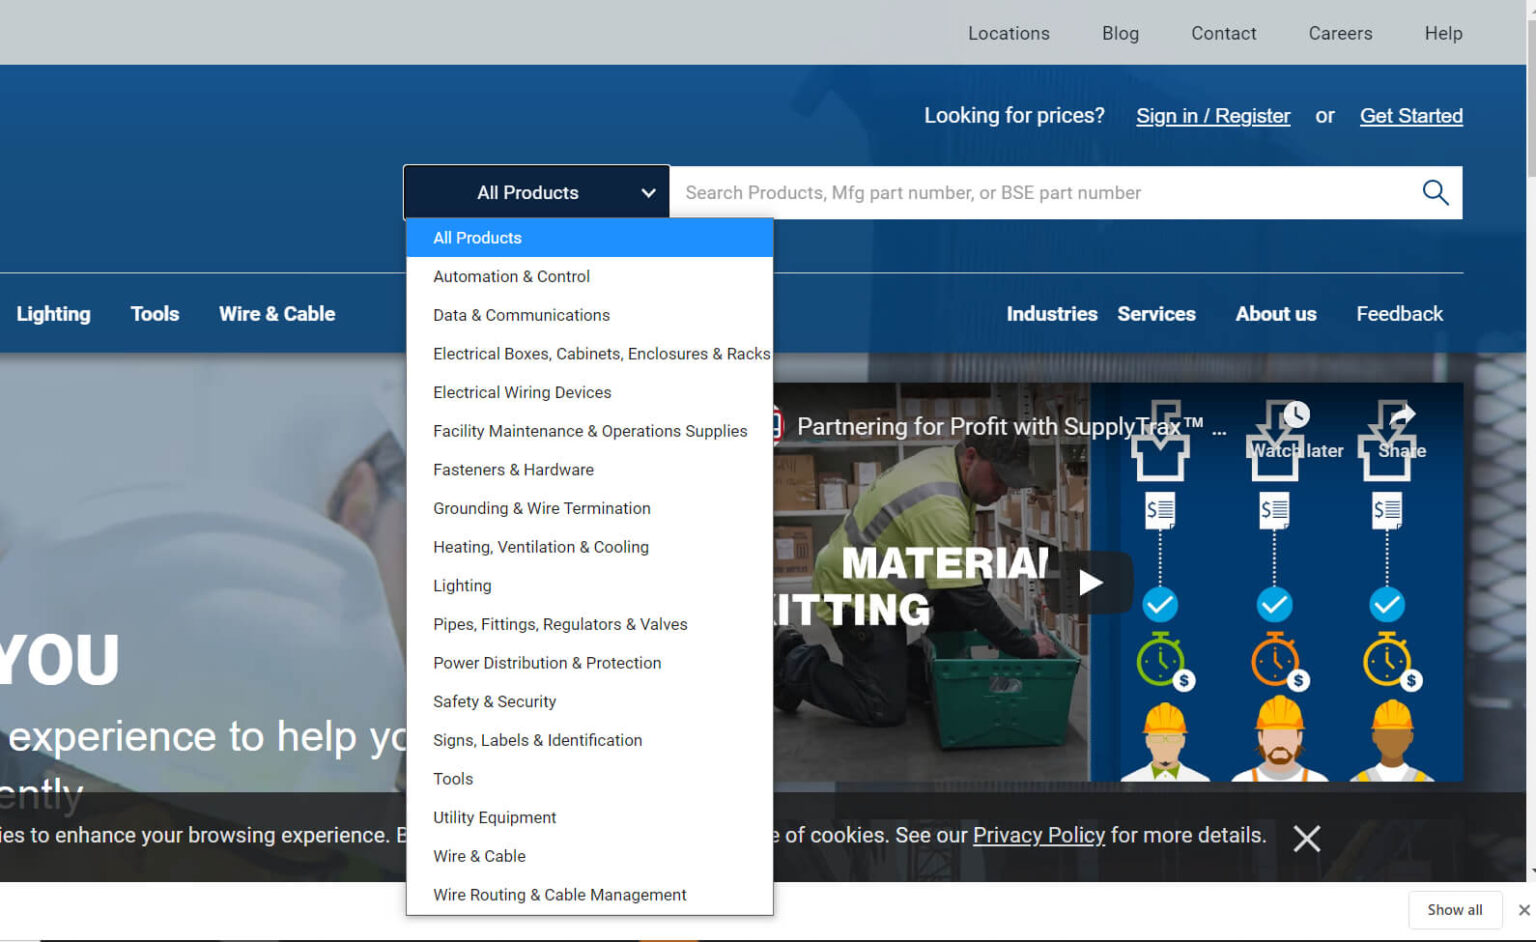Open the Services menu

1156,314
